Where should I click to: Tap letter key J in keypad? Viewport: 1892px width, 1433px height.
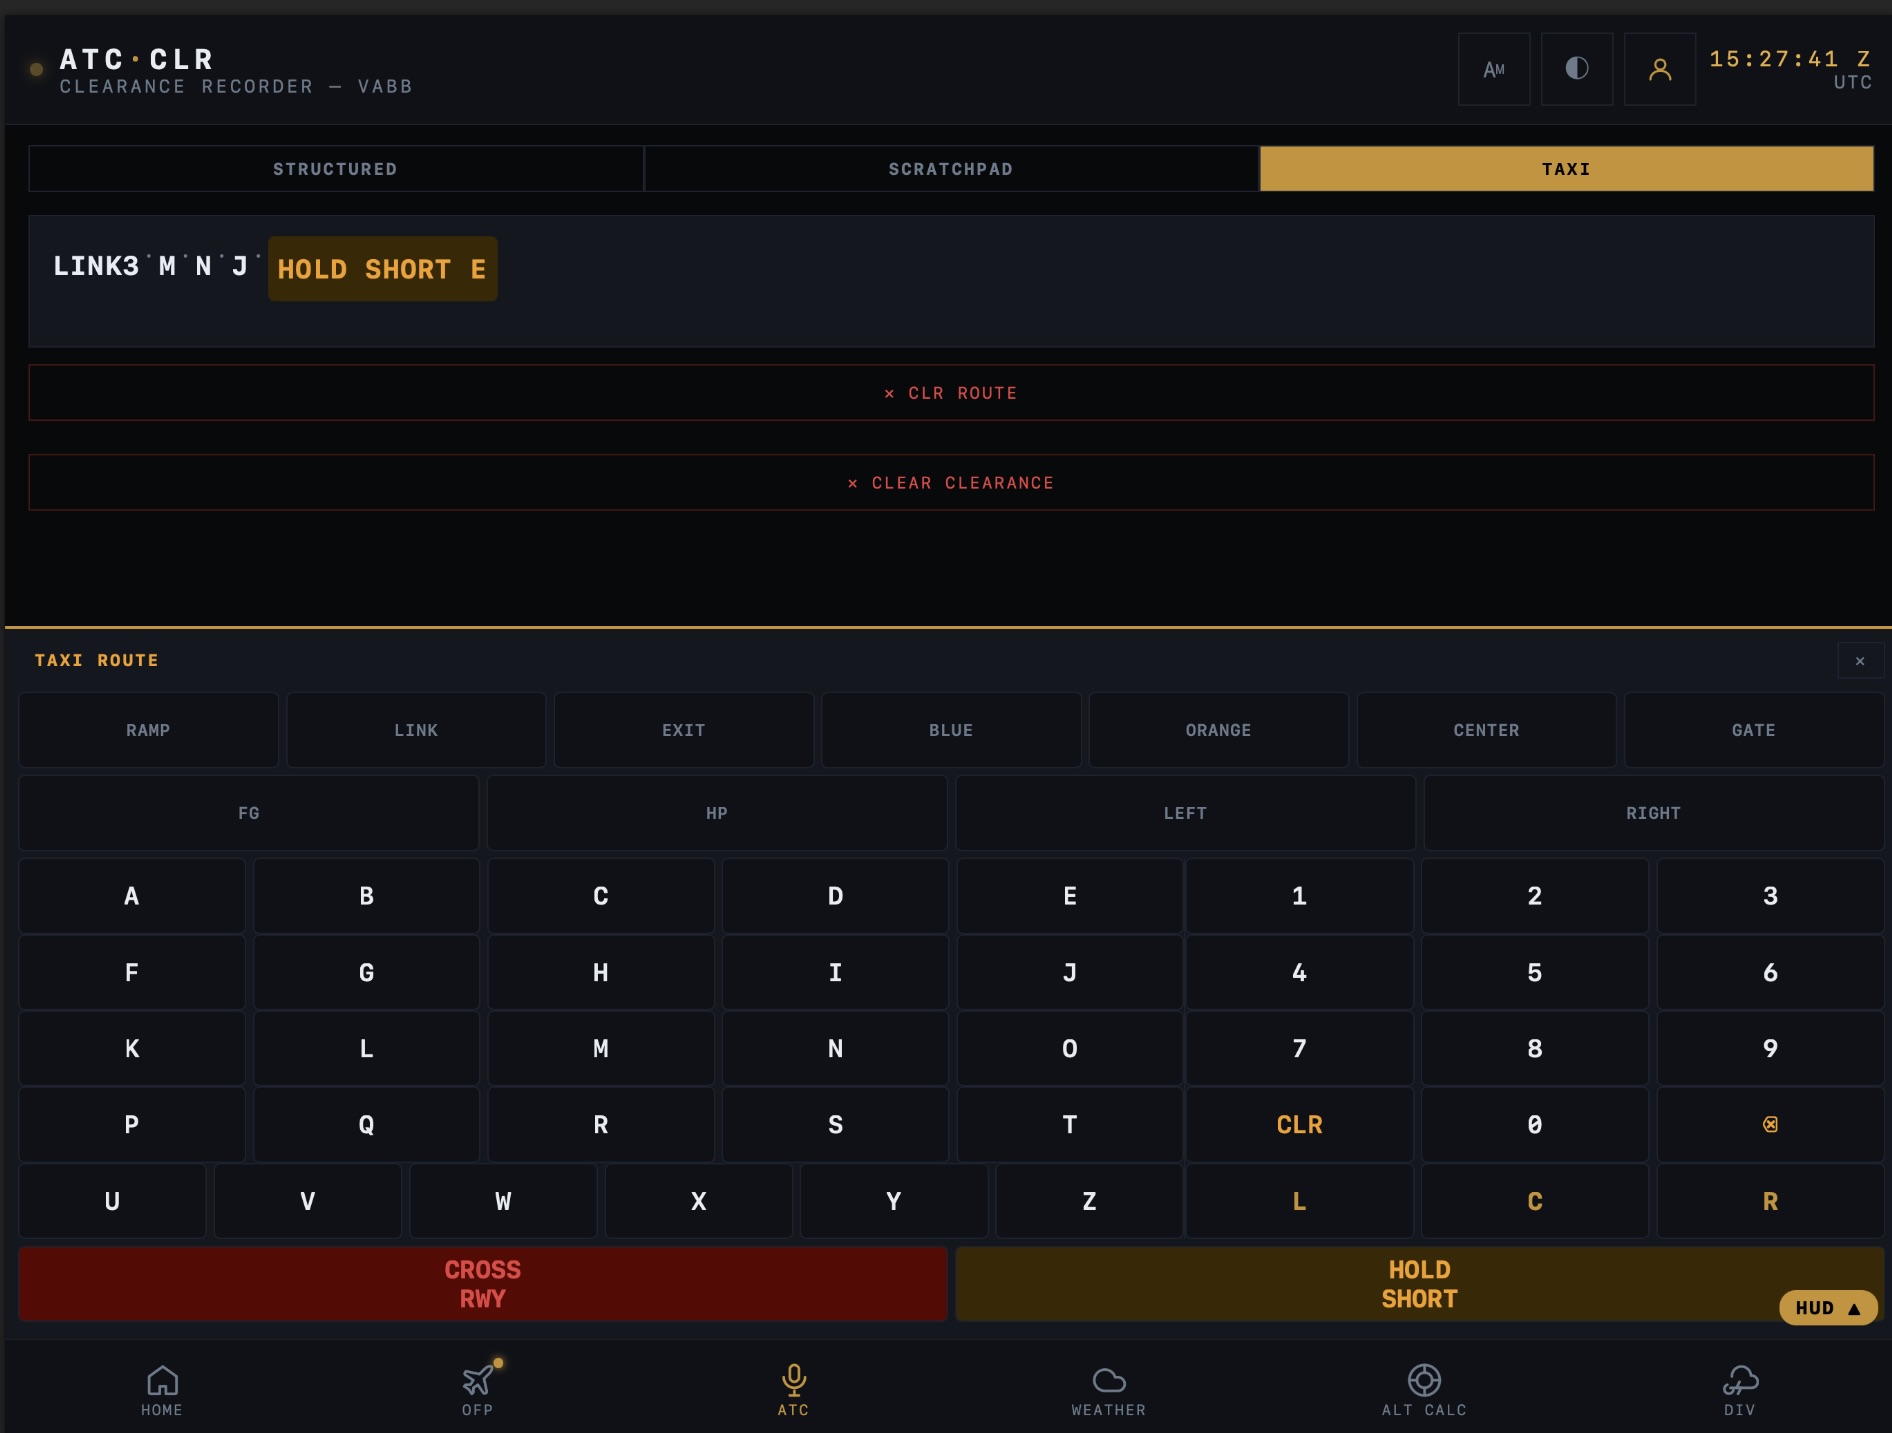click(x=1070, y=972)
